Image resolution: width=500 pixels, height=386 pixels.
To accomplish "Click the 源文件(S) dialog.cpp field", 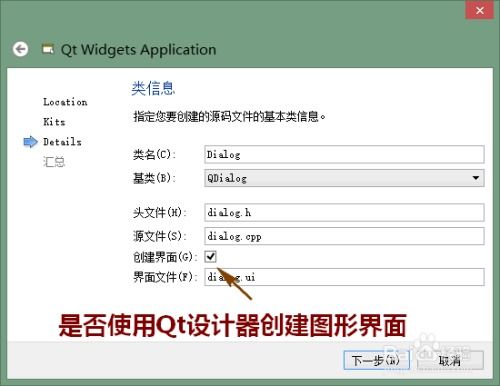I will click(x=344, y=236).
